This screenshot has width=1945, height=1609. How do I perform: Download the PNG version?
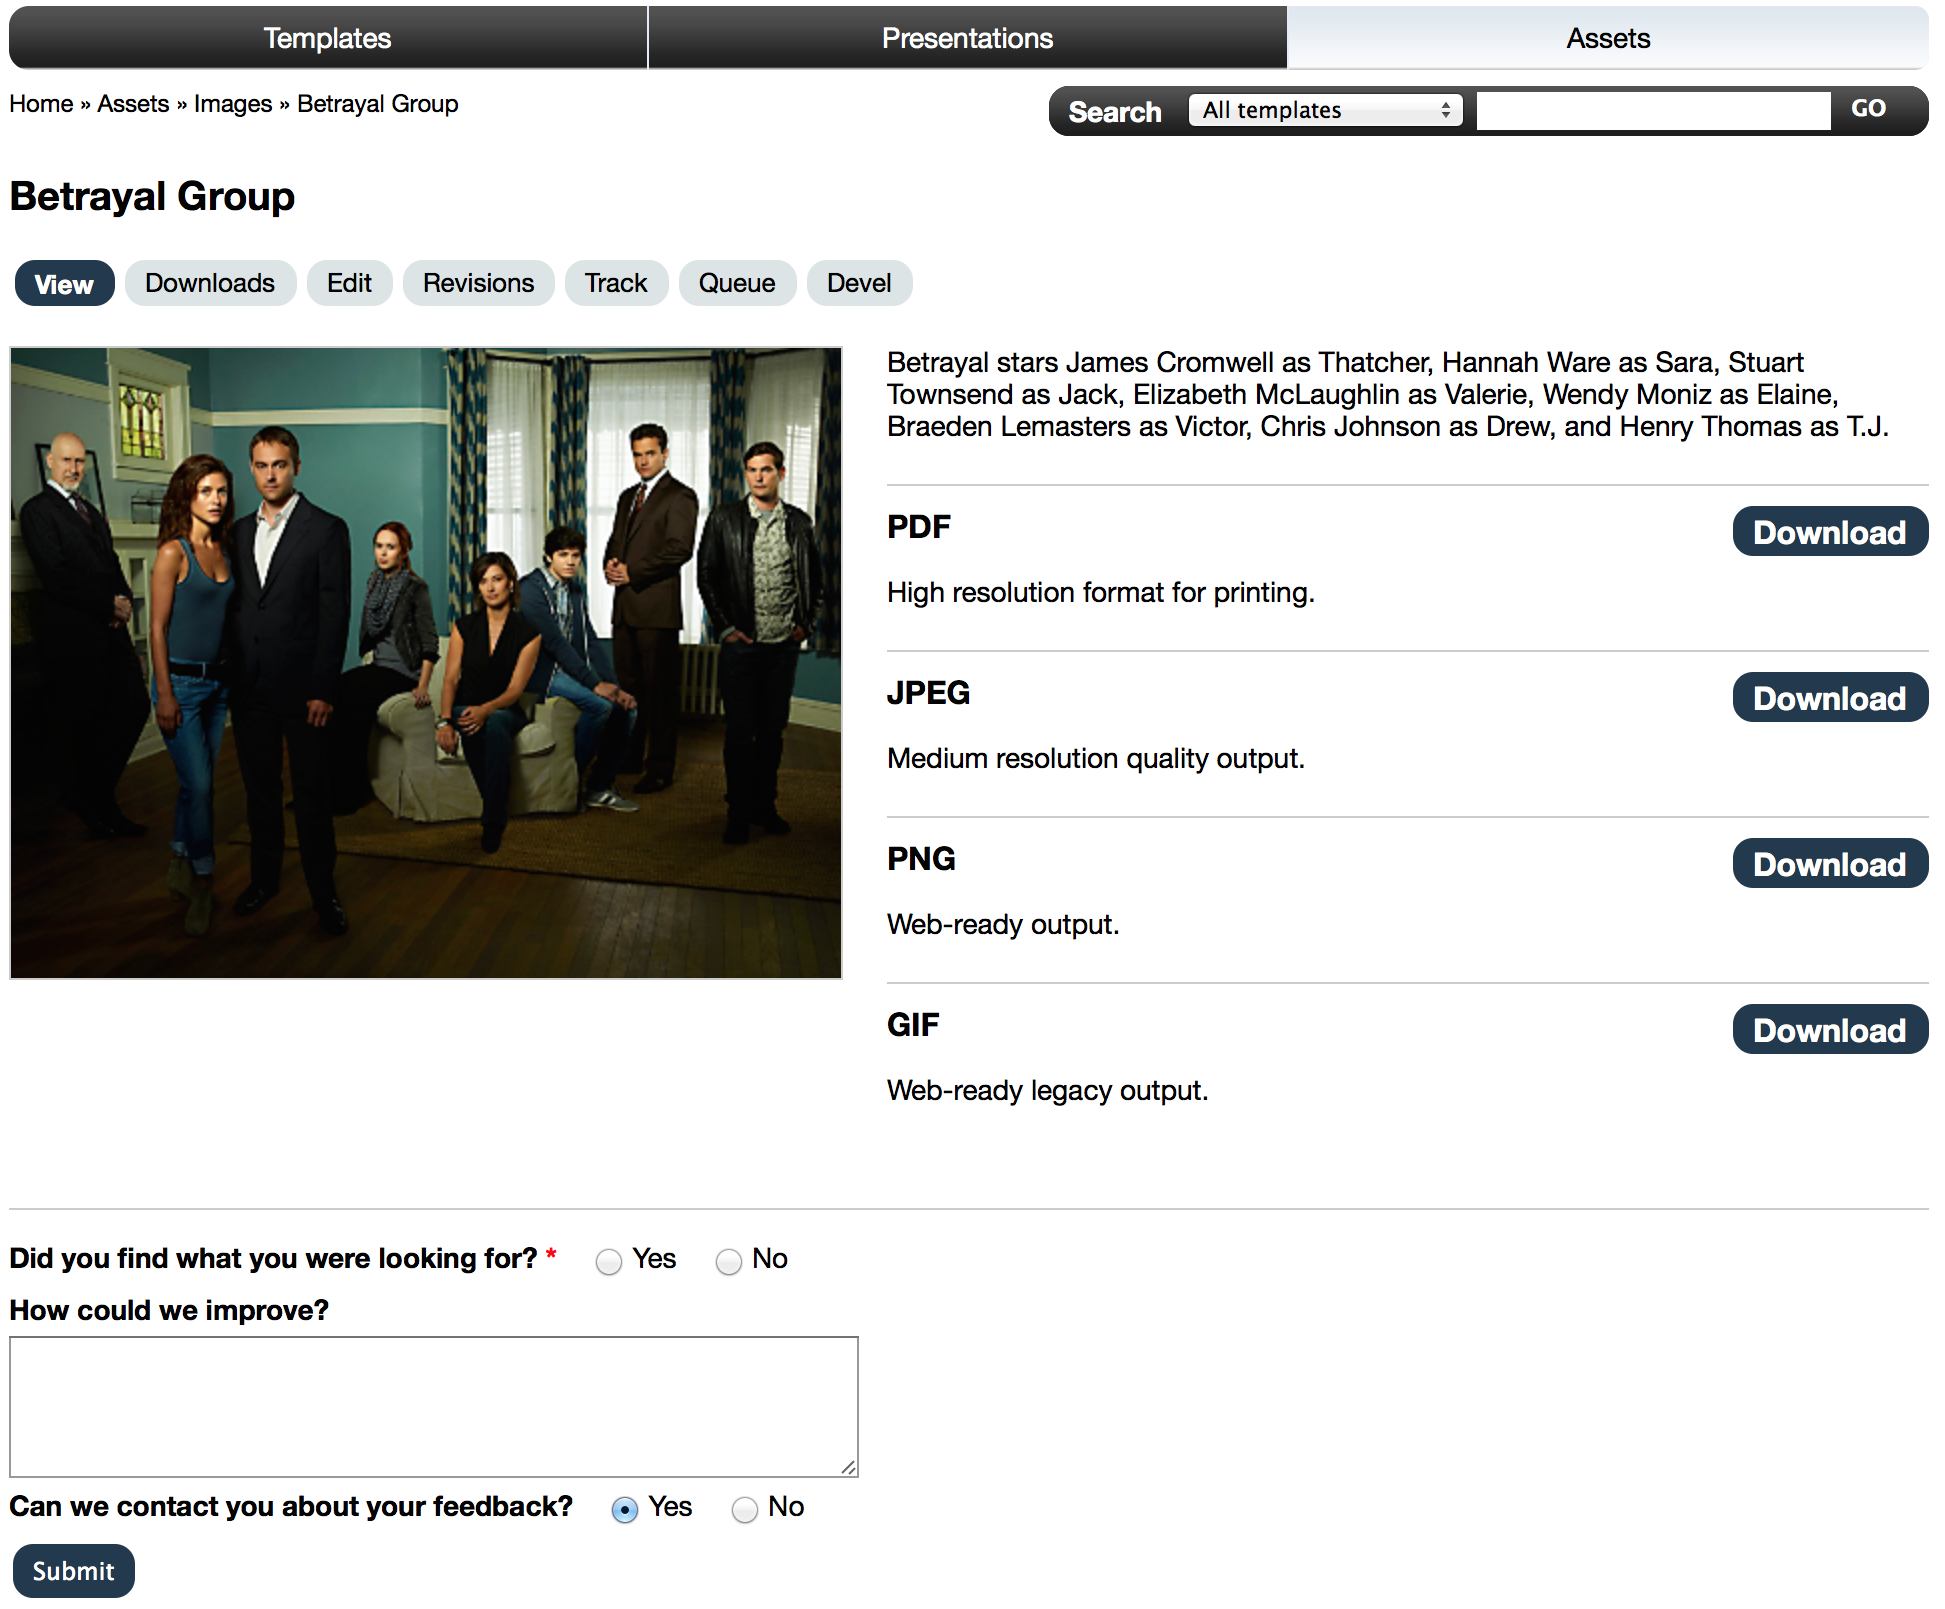[x=1830, y=864]
